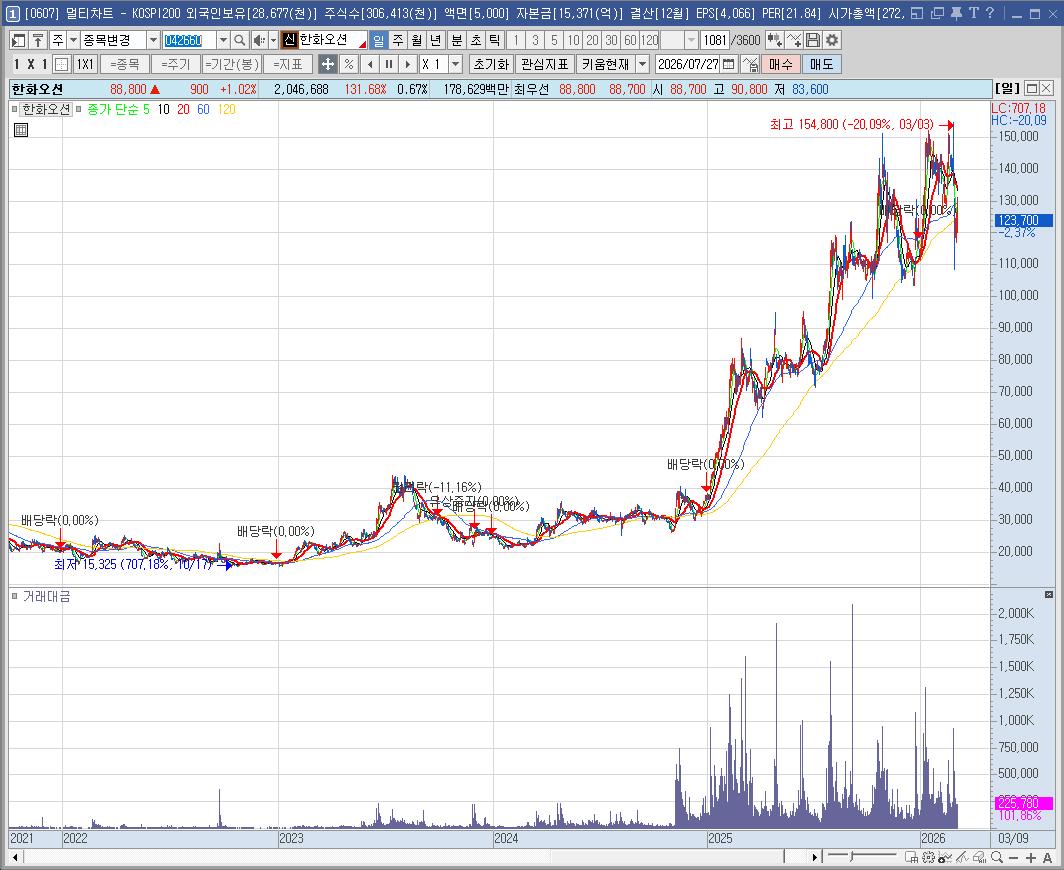Open the stock code 042660 dropdown
The height and width of the screenshot is (870, 1064).
point(223,41)
